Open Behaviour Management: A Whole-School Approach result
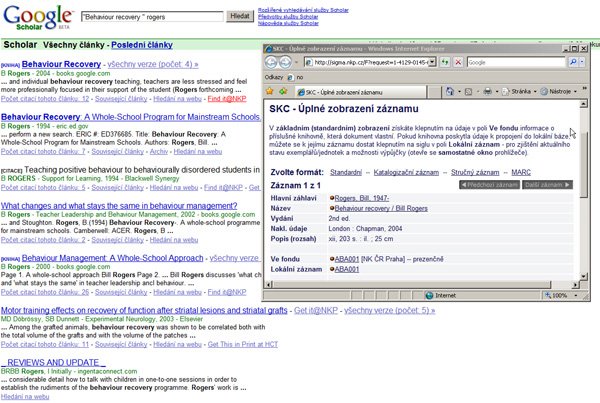The image size is (600, 403). (112, 258)
